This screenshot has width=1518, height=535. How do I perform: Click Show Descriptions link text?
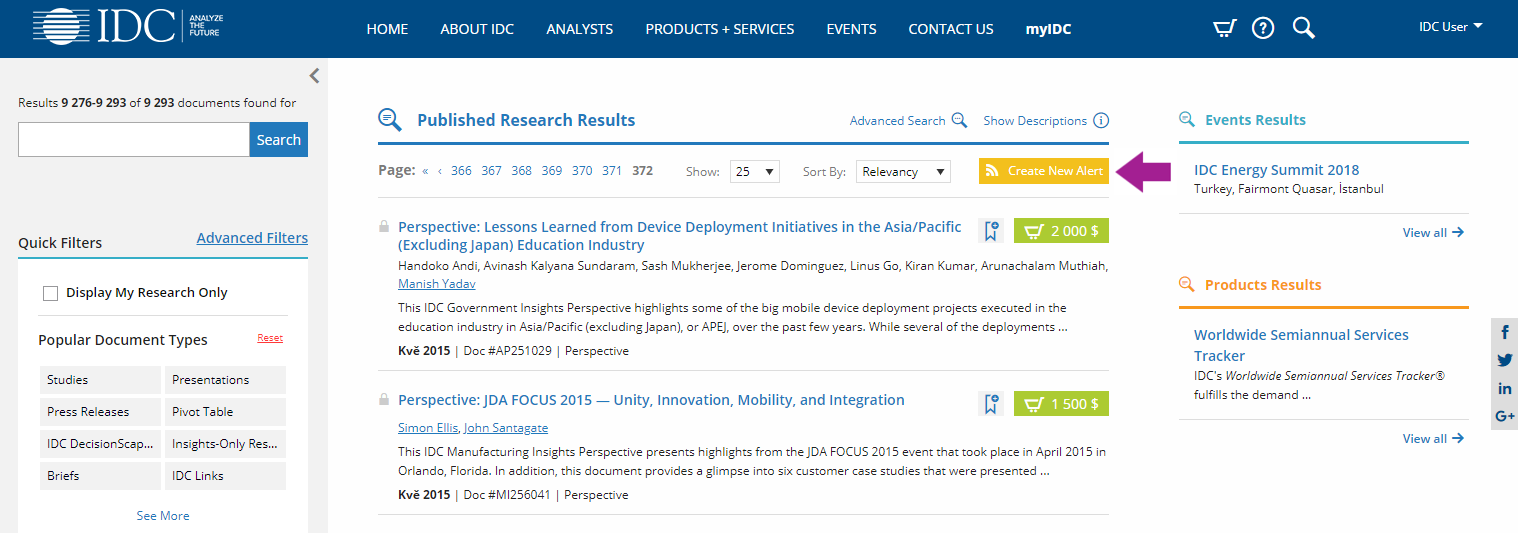tap(1035, 121)
